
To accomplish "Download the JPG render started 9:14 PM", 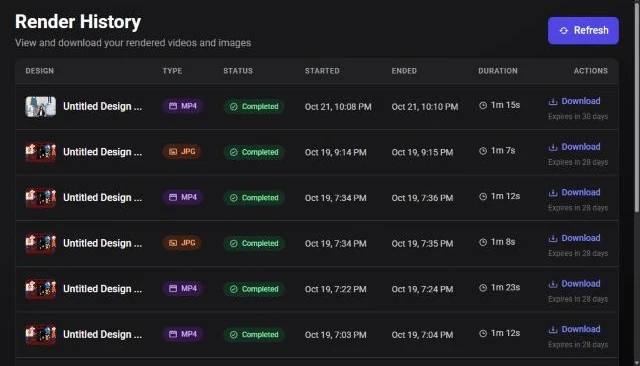I will pyautogui.click(x=574, y=147).
